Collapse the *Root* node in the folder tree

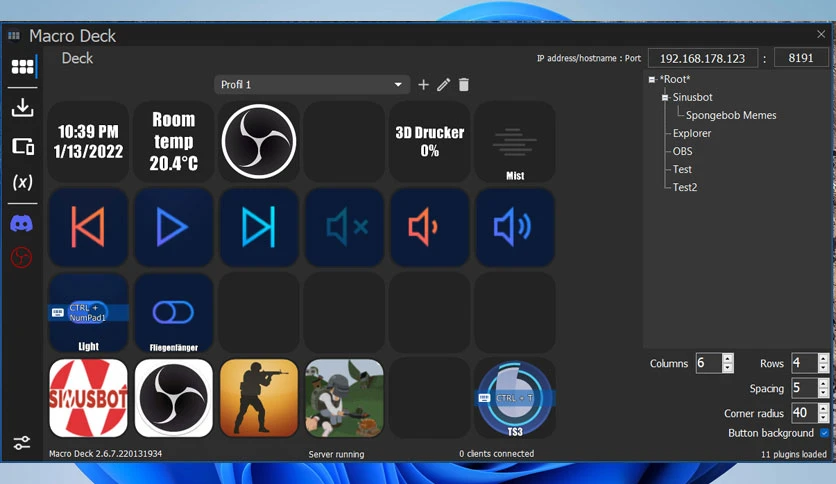pos(652,79)
